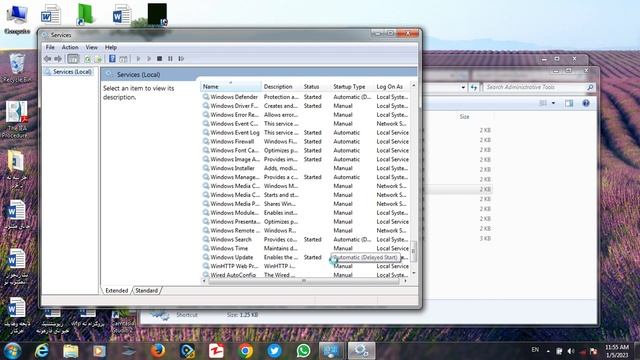640x360 pixels.
Task: Select the Windows Event Log service
Action: pos(234,133)
